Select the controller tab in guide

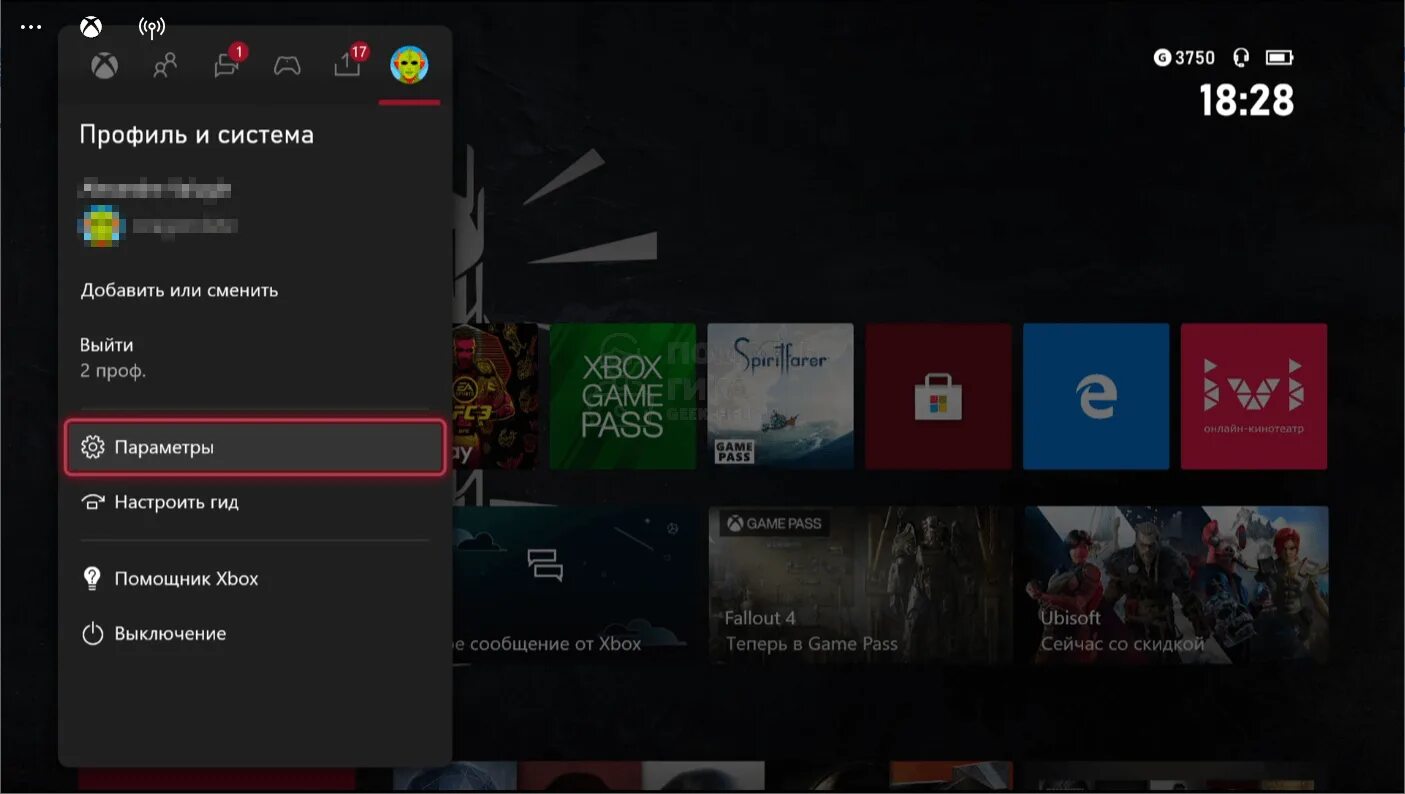tap(287, 66)
